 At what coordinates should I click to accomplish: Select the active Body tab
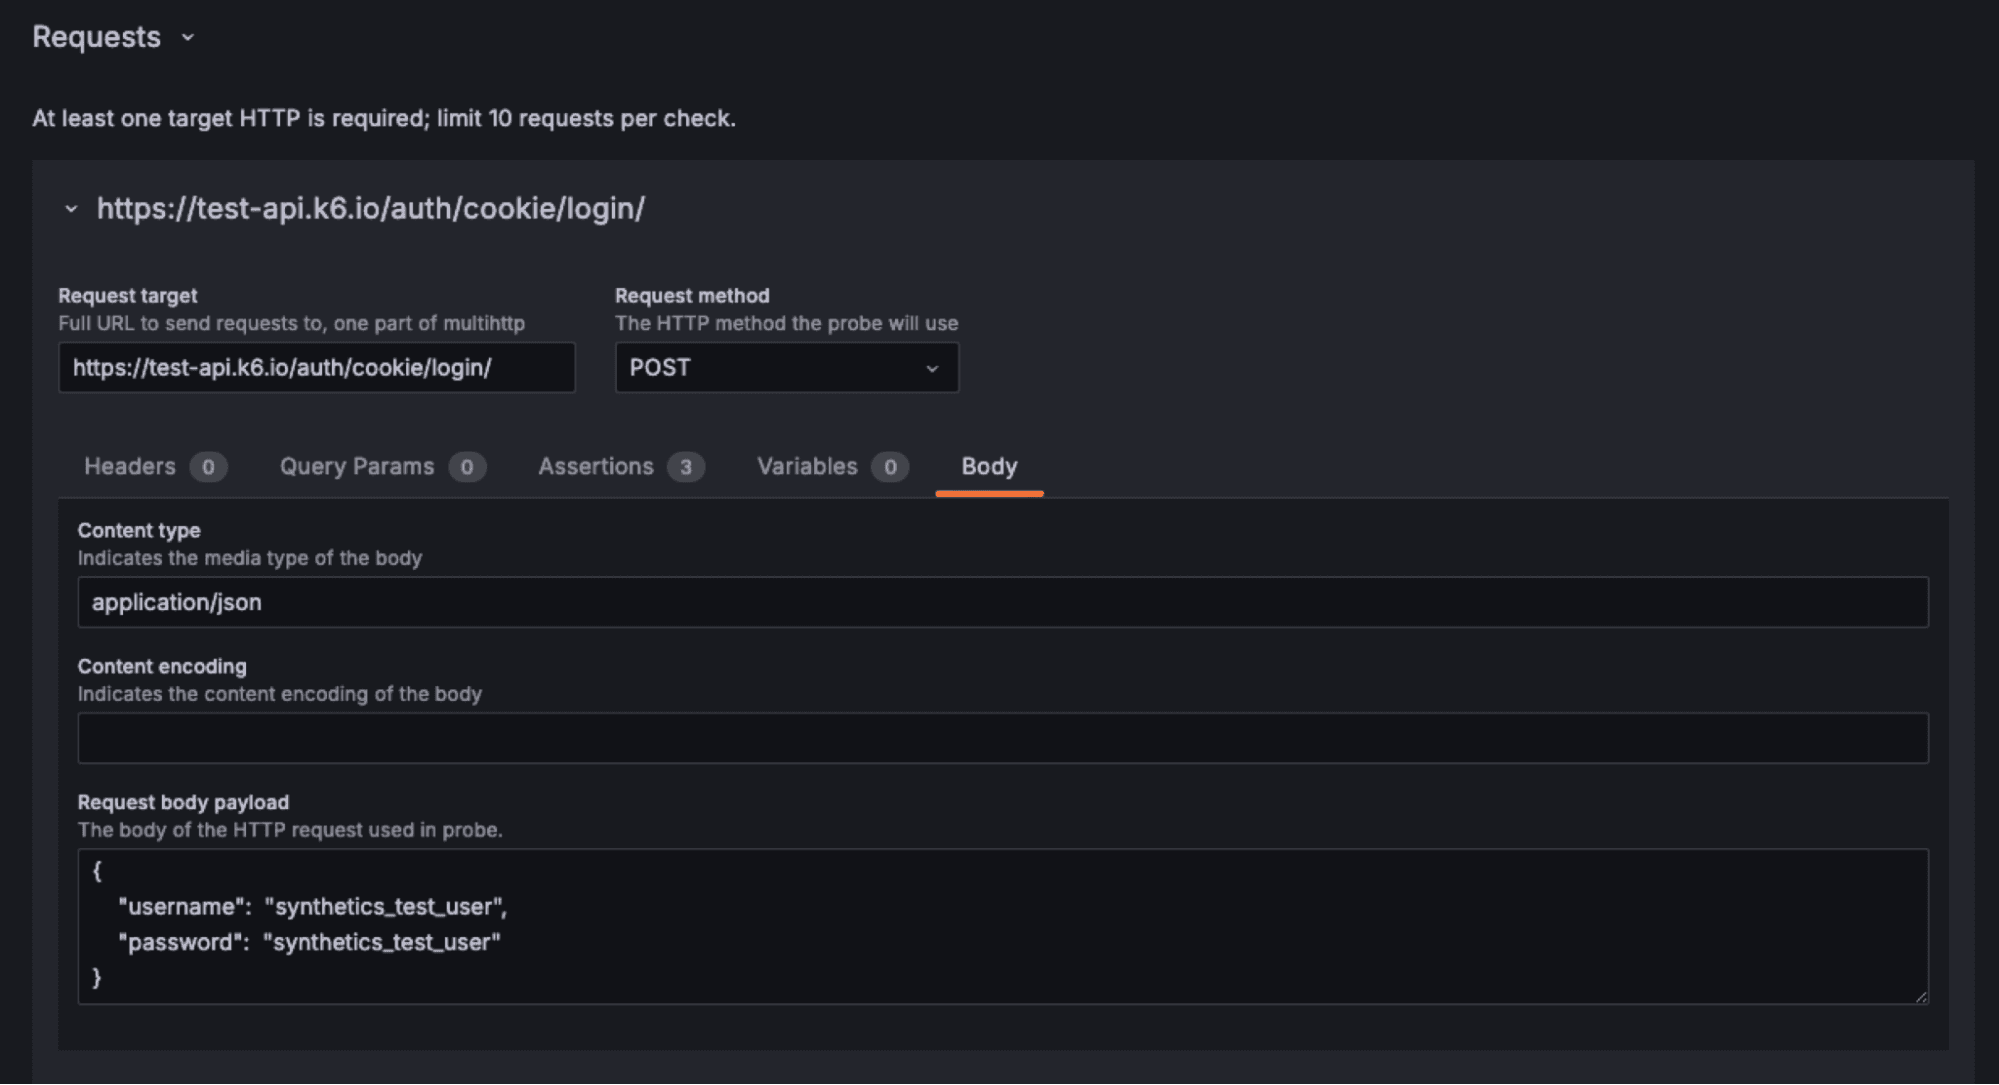pos(988,466)
